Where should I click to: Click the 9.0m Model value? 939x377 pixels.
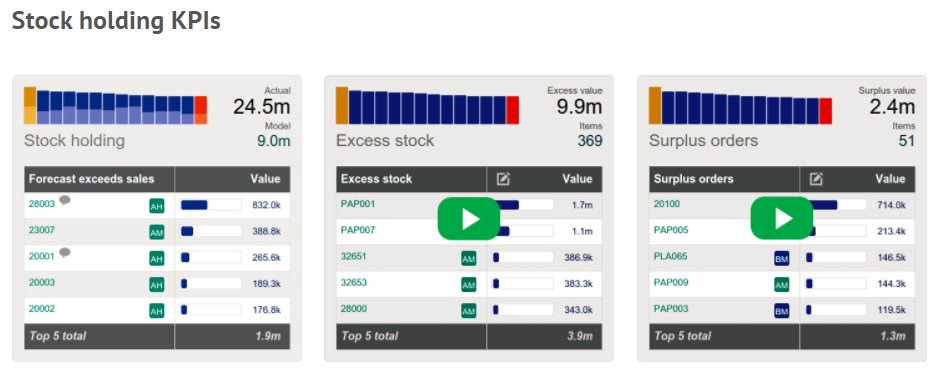click(x=274, y=141)
